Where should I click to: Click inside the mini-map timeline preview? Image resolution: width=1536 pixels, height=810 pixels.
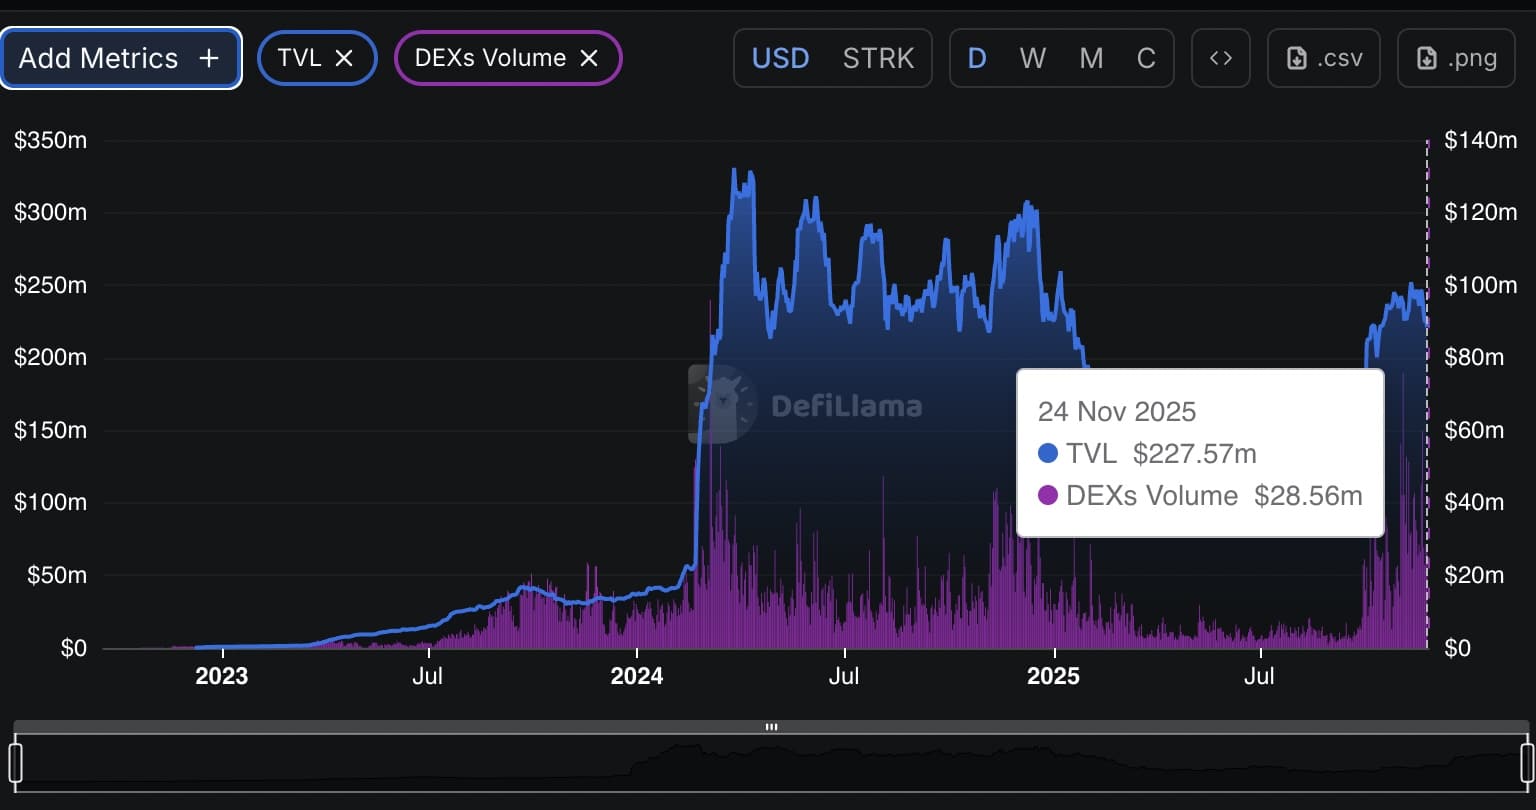(768, 765)
